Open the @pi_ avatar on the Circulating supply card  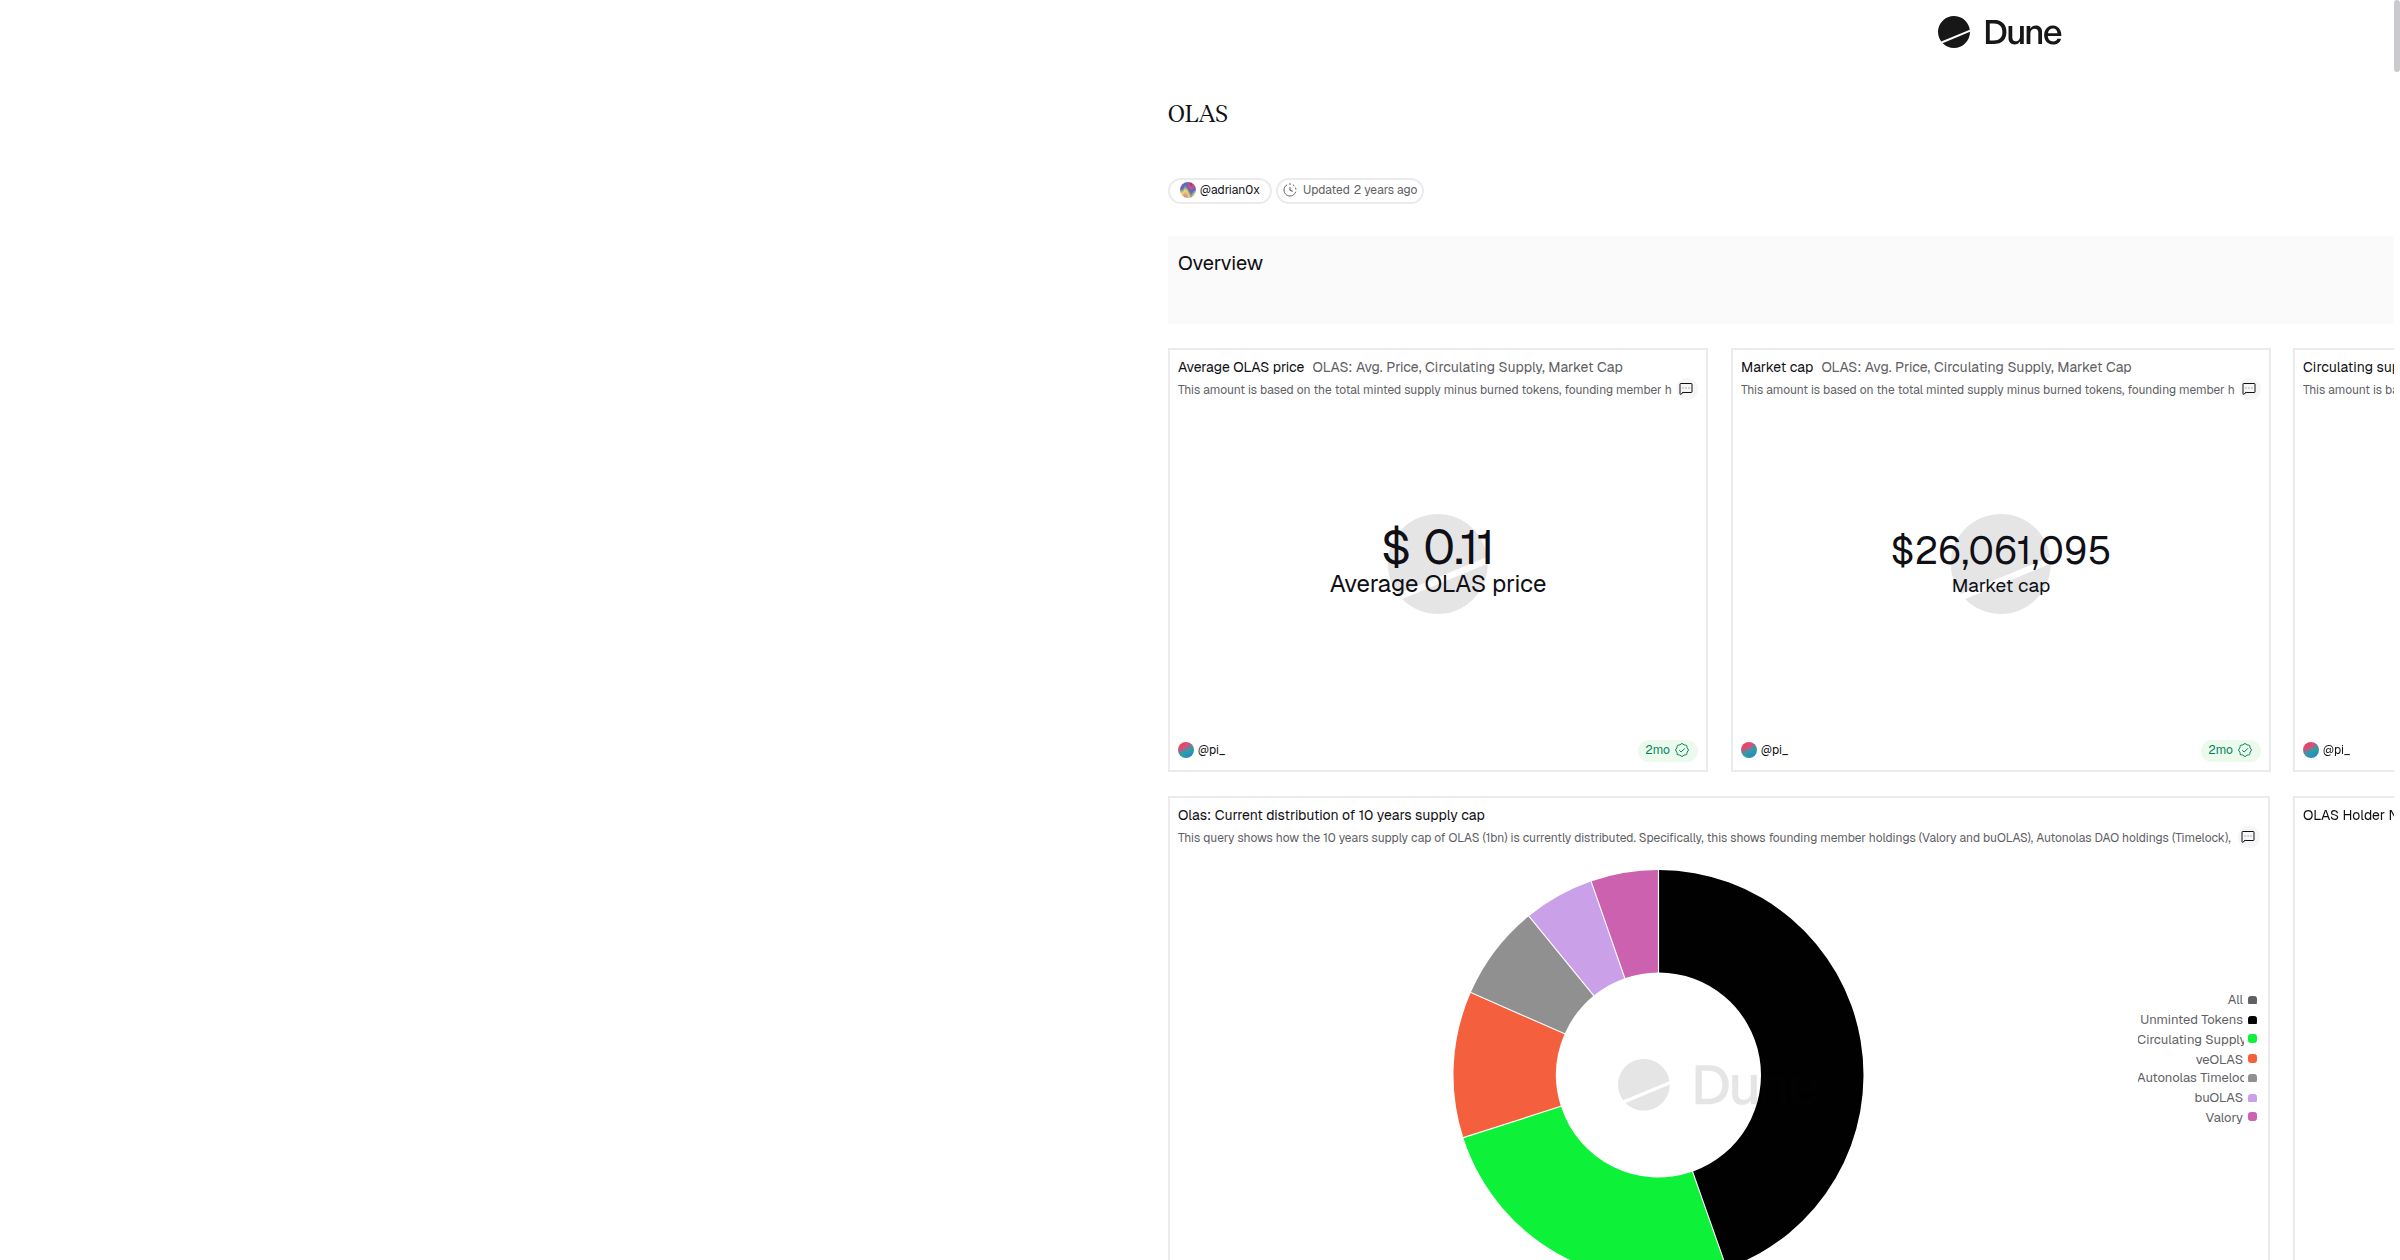pyautogui.click(x=2311, y=750)
